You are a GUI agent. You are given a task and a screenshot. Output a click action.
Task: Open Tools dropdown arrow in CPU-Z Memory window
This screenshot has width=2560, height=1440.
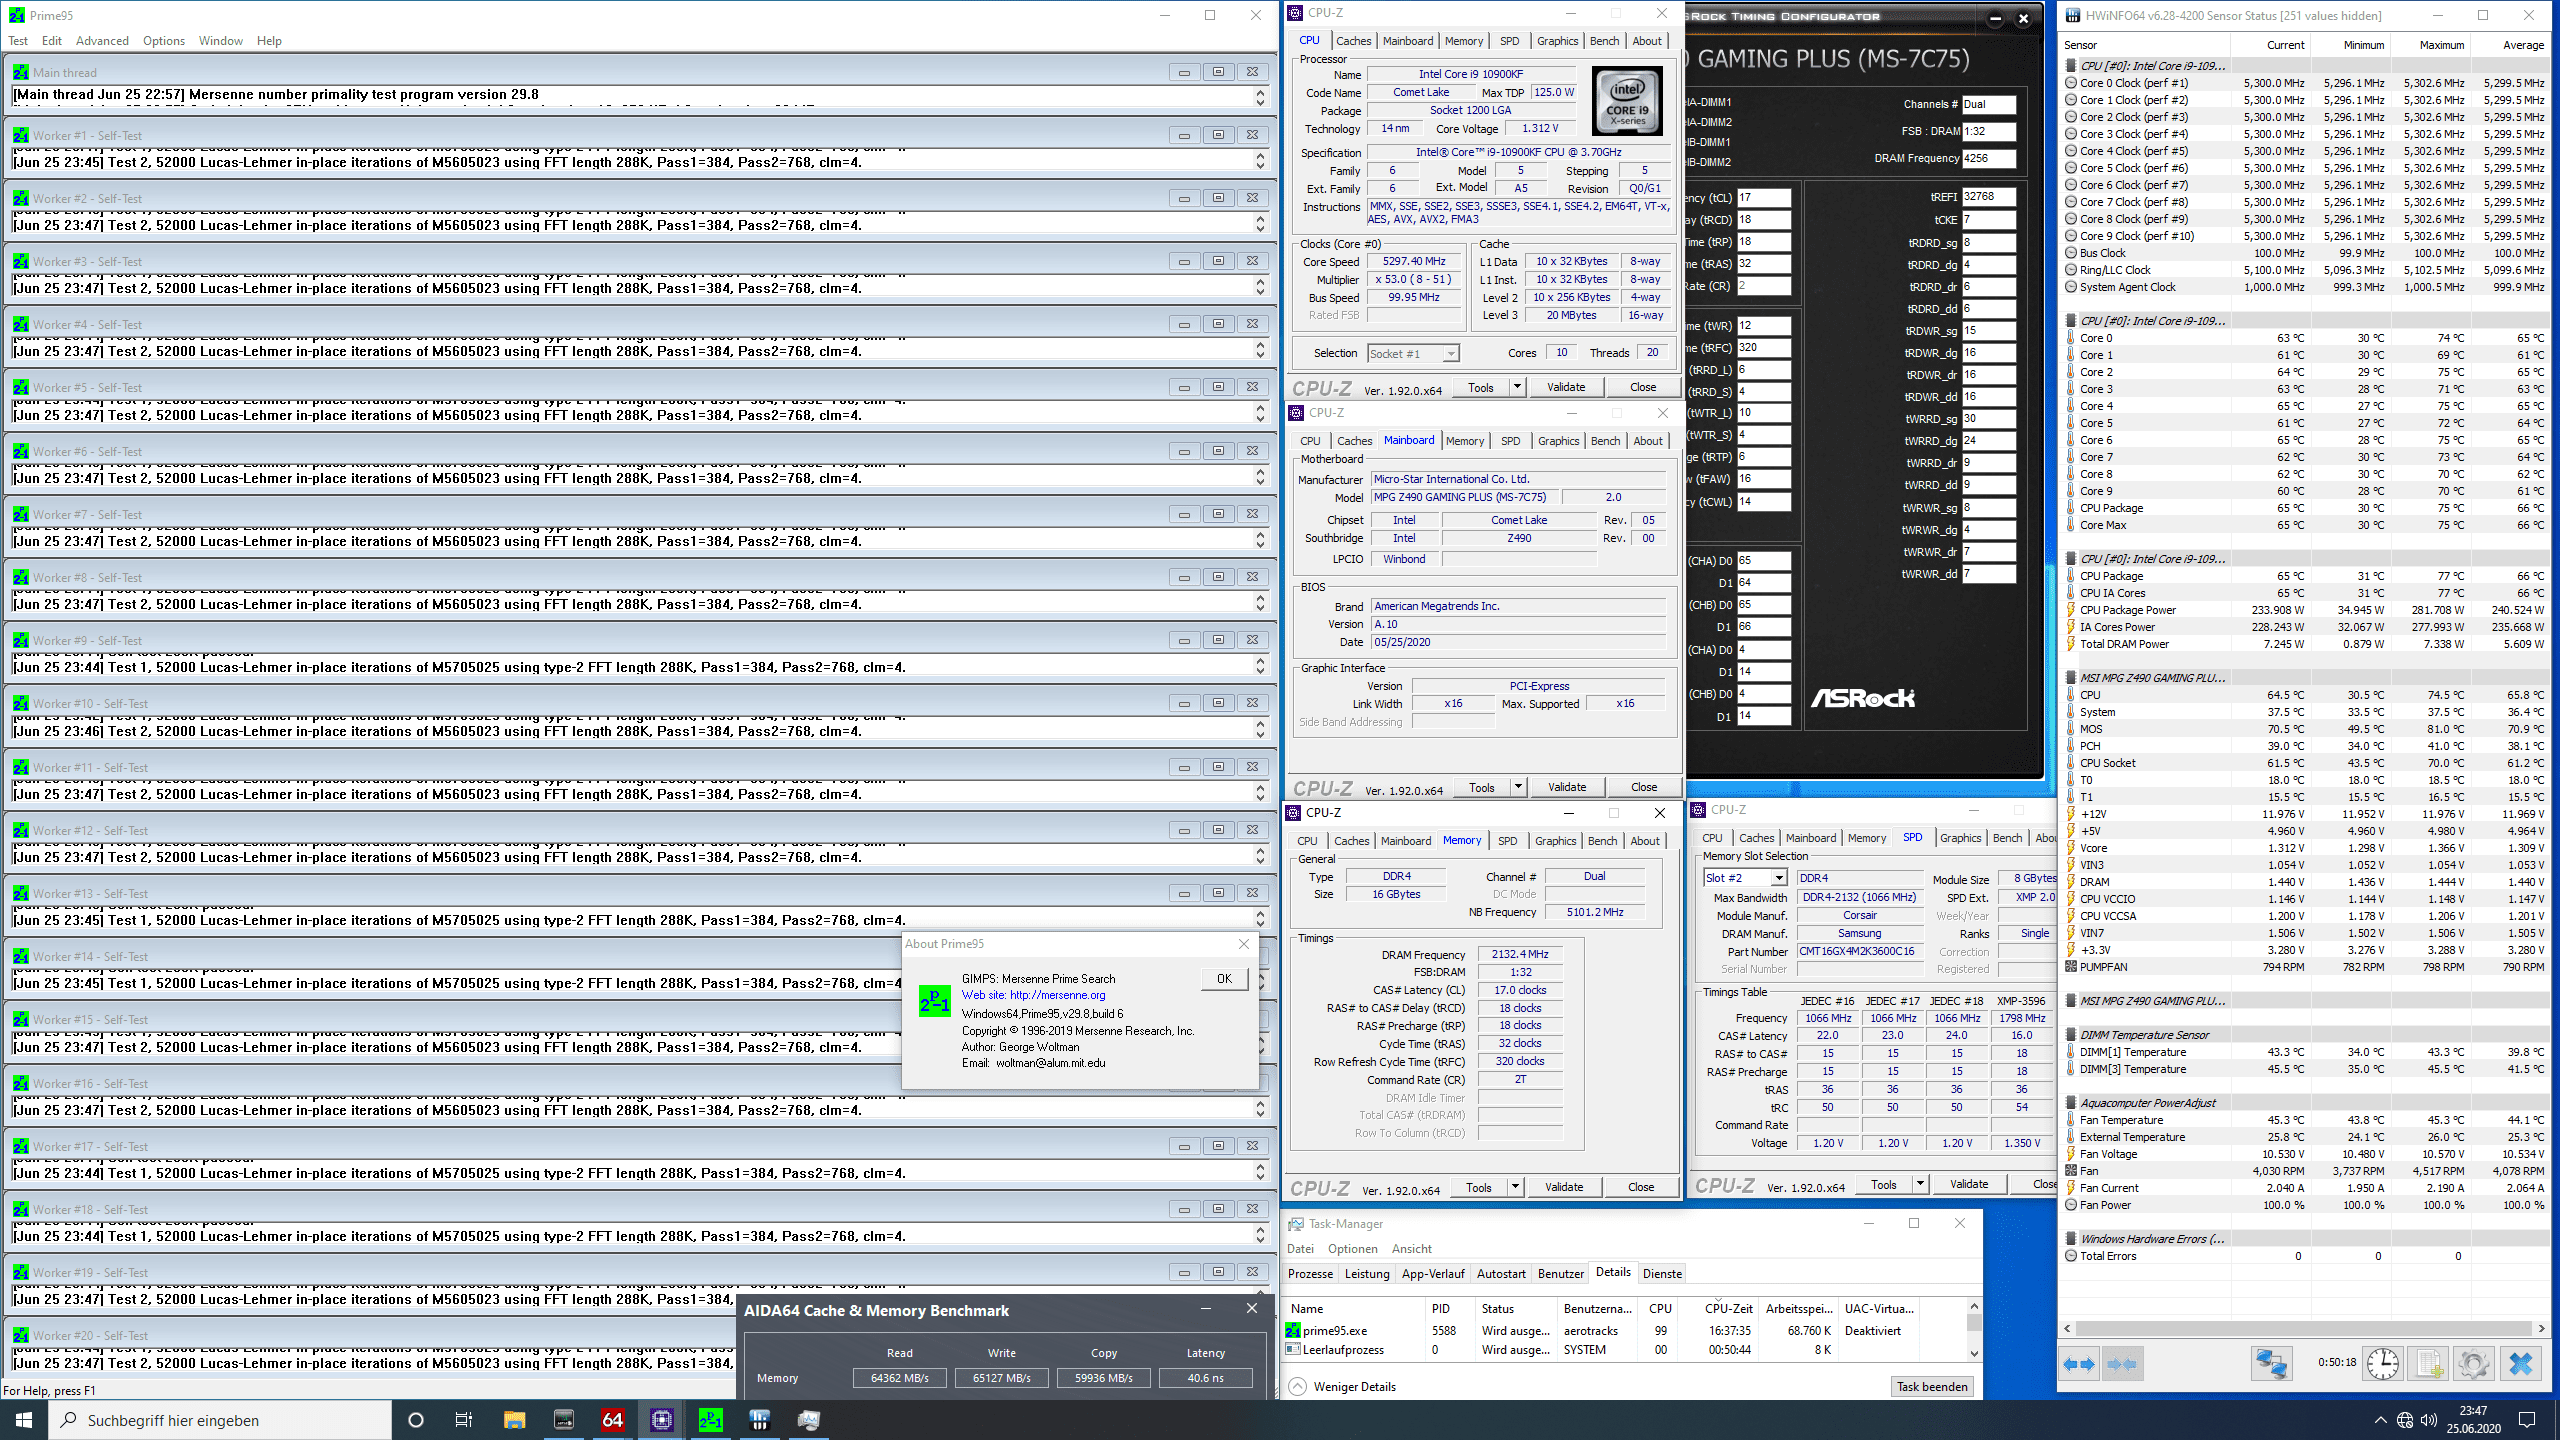[1515, 1187]
